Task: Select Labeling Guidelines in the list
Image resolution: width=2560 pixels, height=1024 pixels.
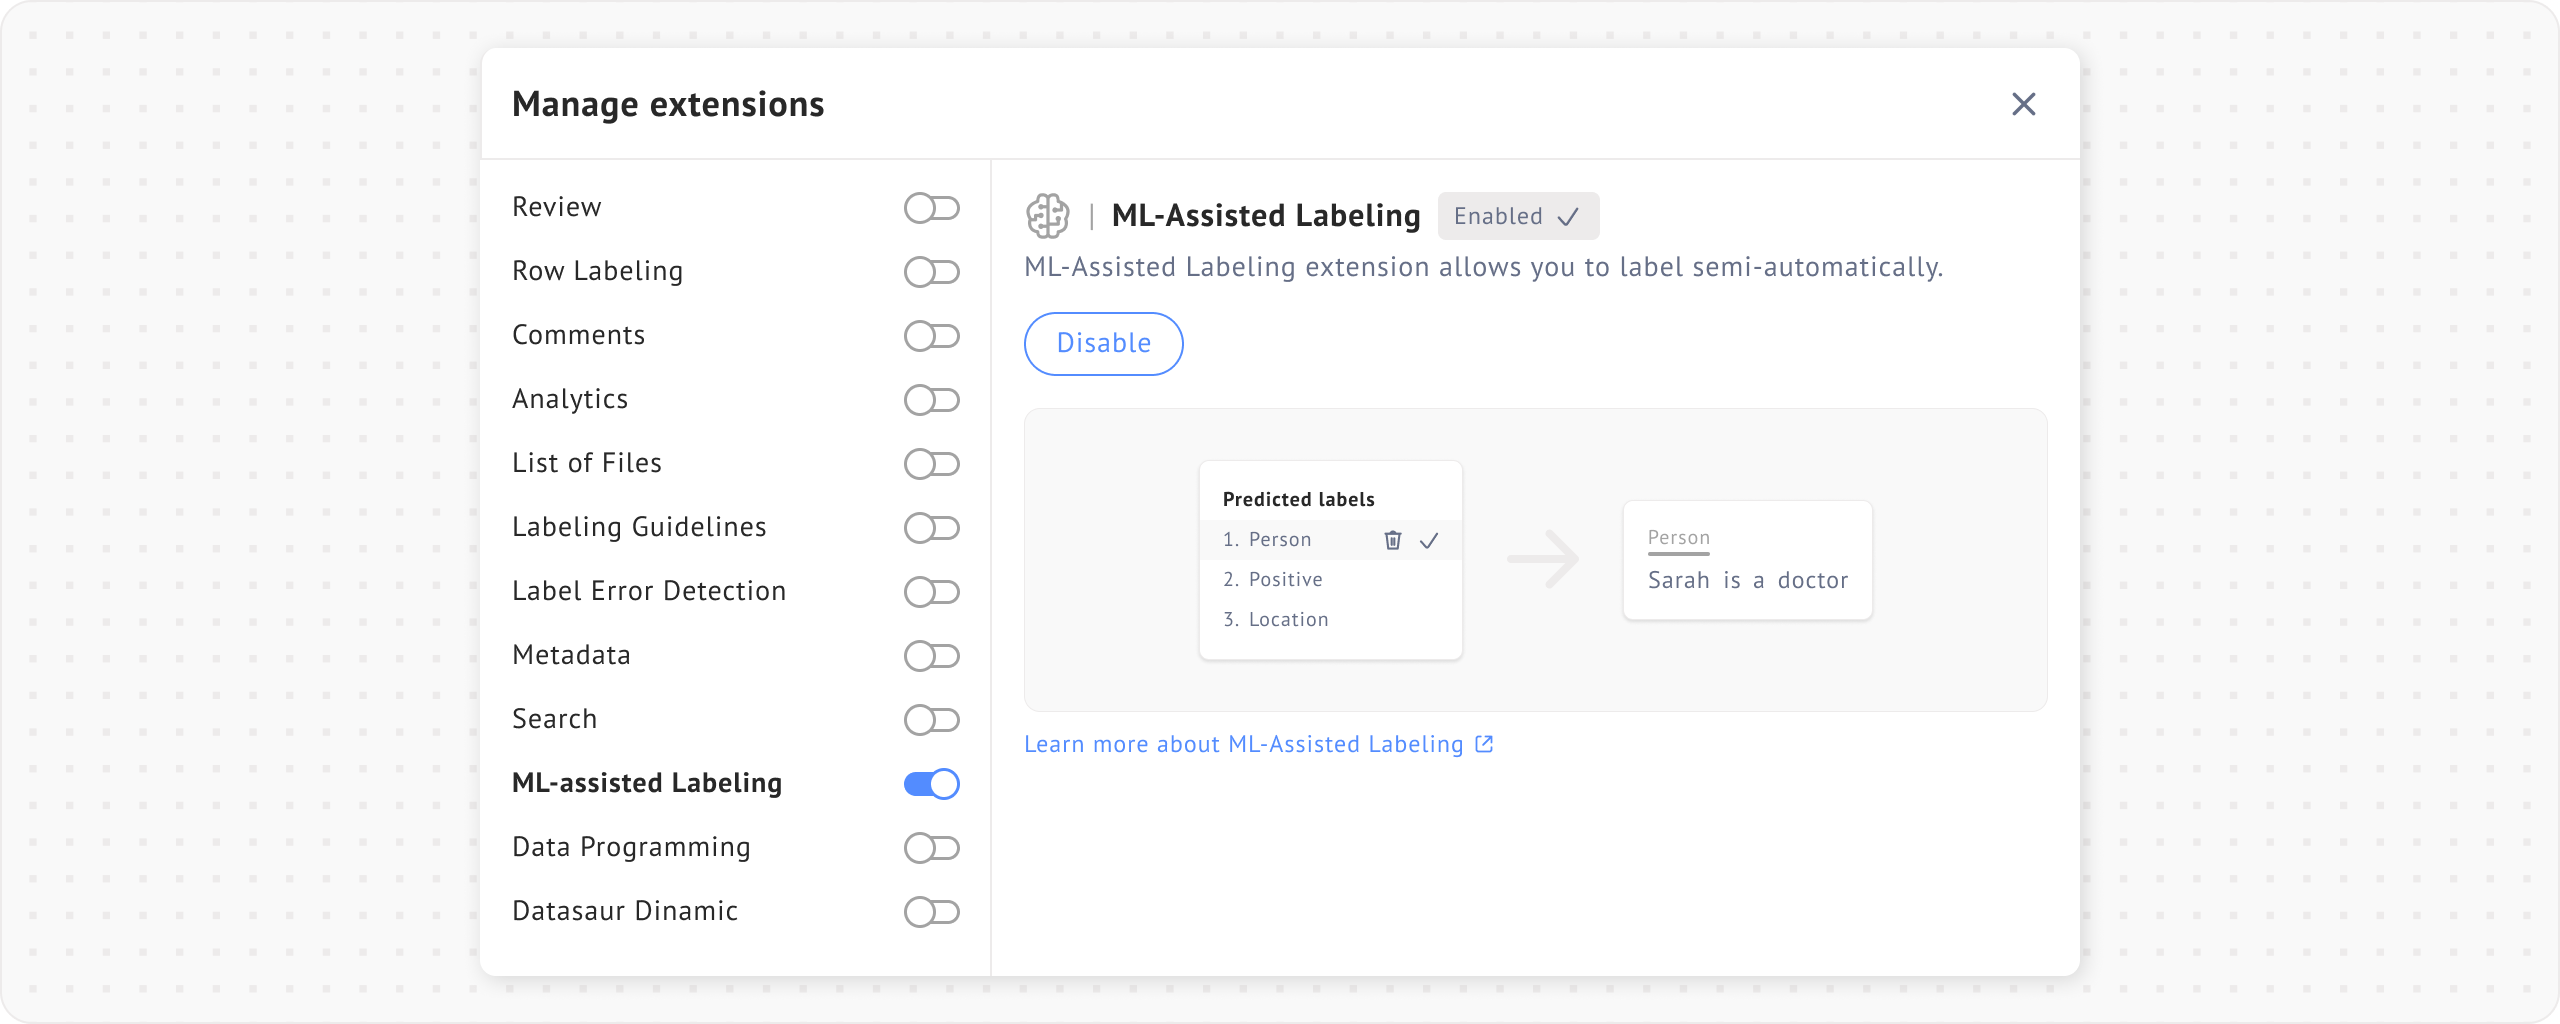Action: [639, 527]
